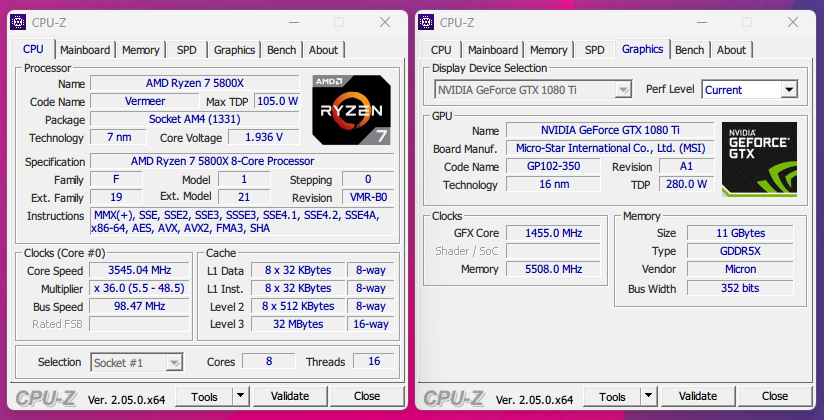The width and height of the screenshot is (824, 420).
Task: Open the Socket #1 selection dropdown
Action: click(x=137, y=363)
